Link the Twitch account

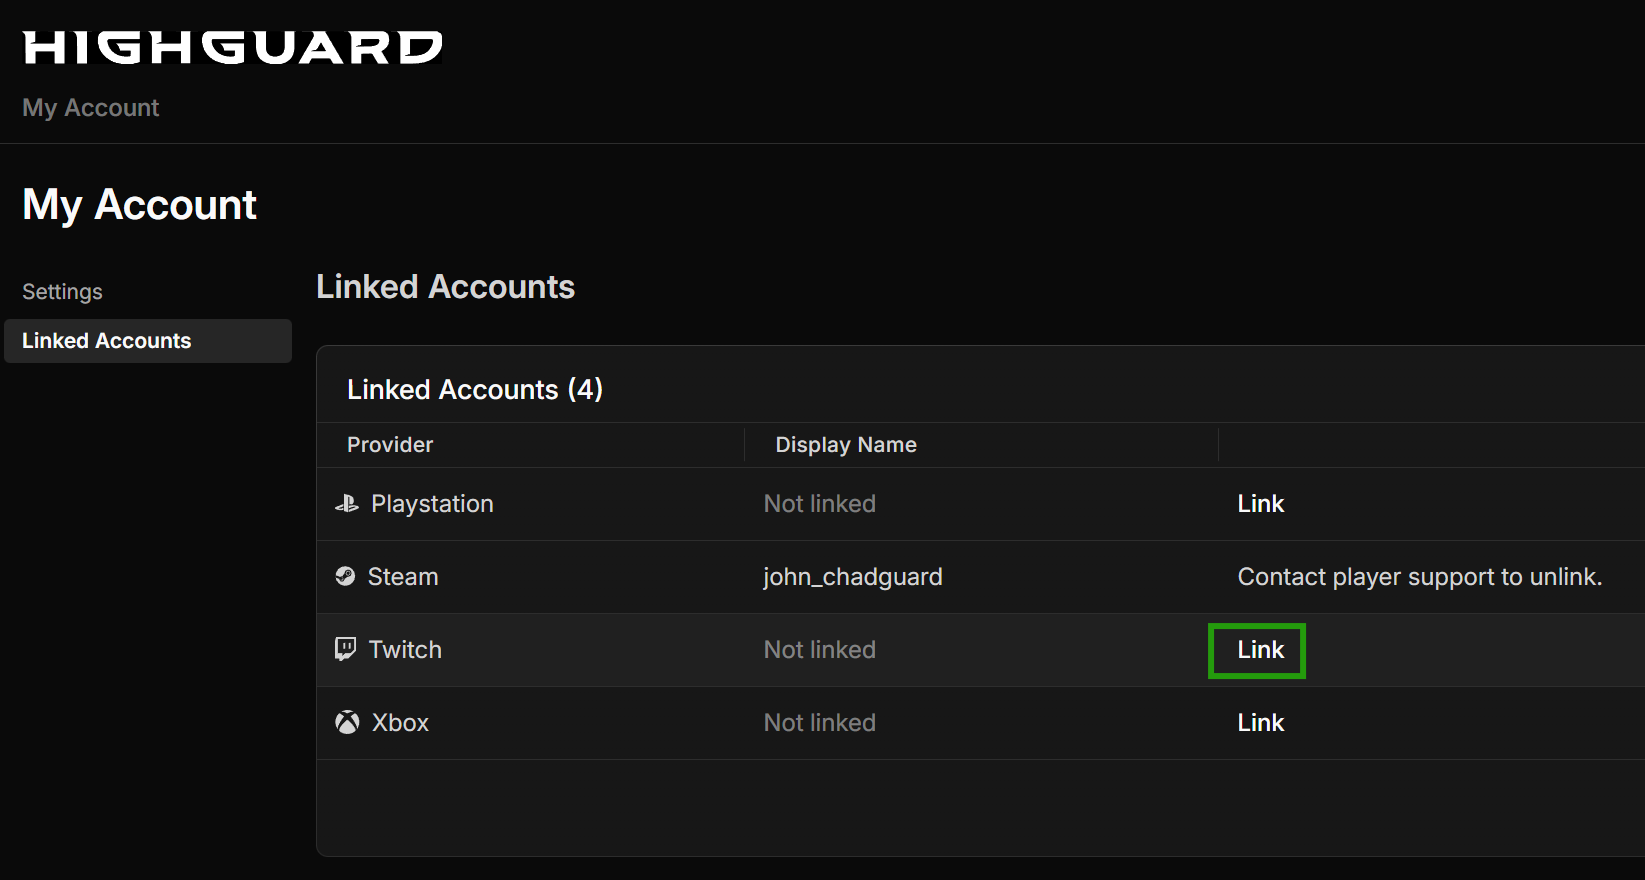click(x=1260, y=650)
